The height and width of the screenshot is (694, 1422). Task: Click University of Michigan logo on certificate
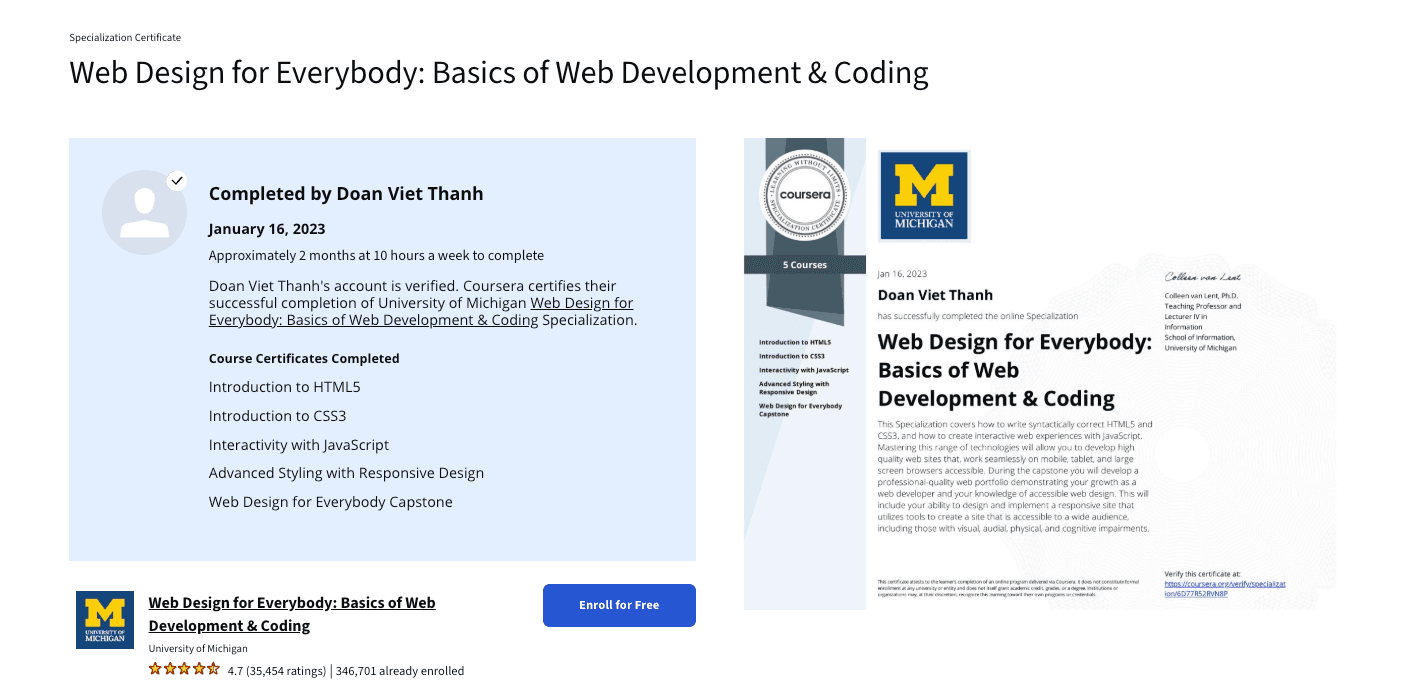(924, 196)
